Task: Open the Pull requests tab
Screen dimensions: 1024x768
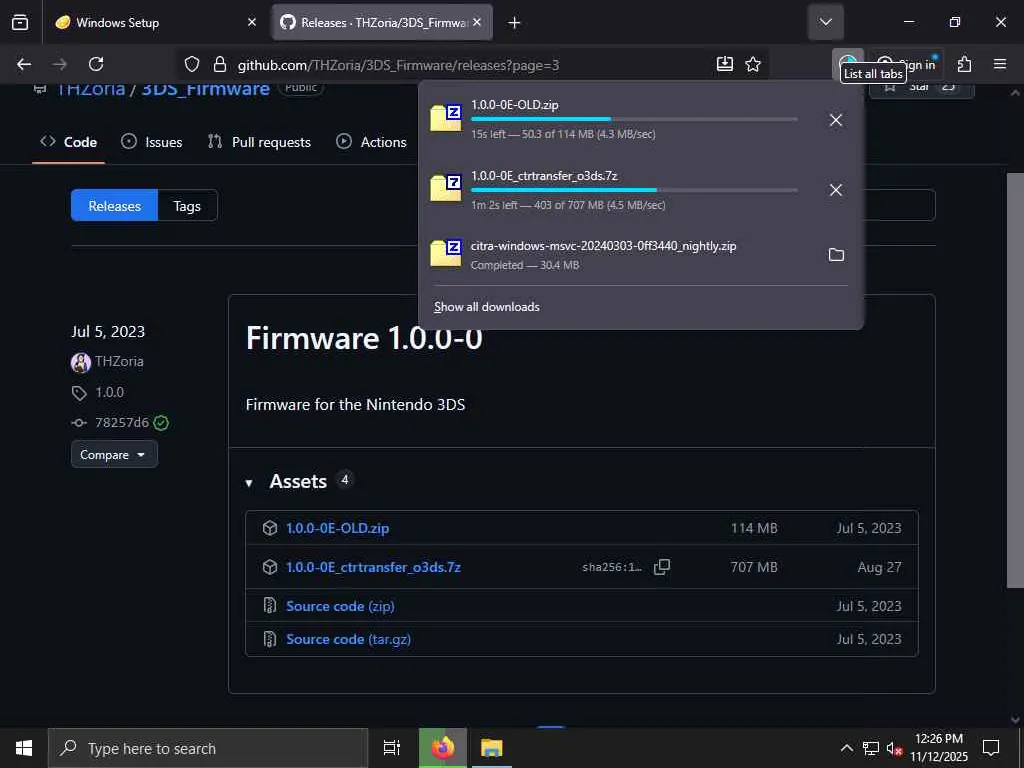Action: pyautogui.click(x=259, y=142)
